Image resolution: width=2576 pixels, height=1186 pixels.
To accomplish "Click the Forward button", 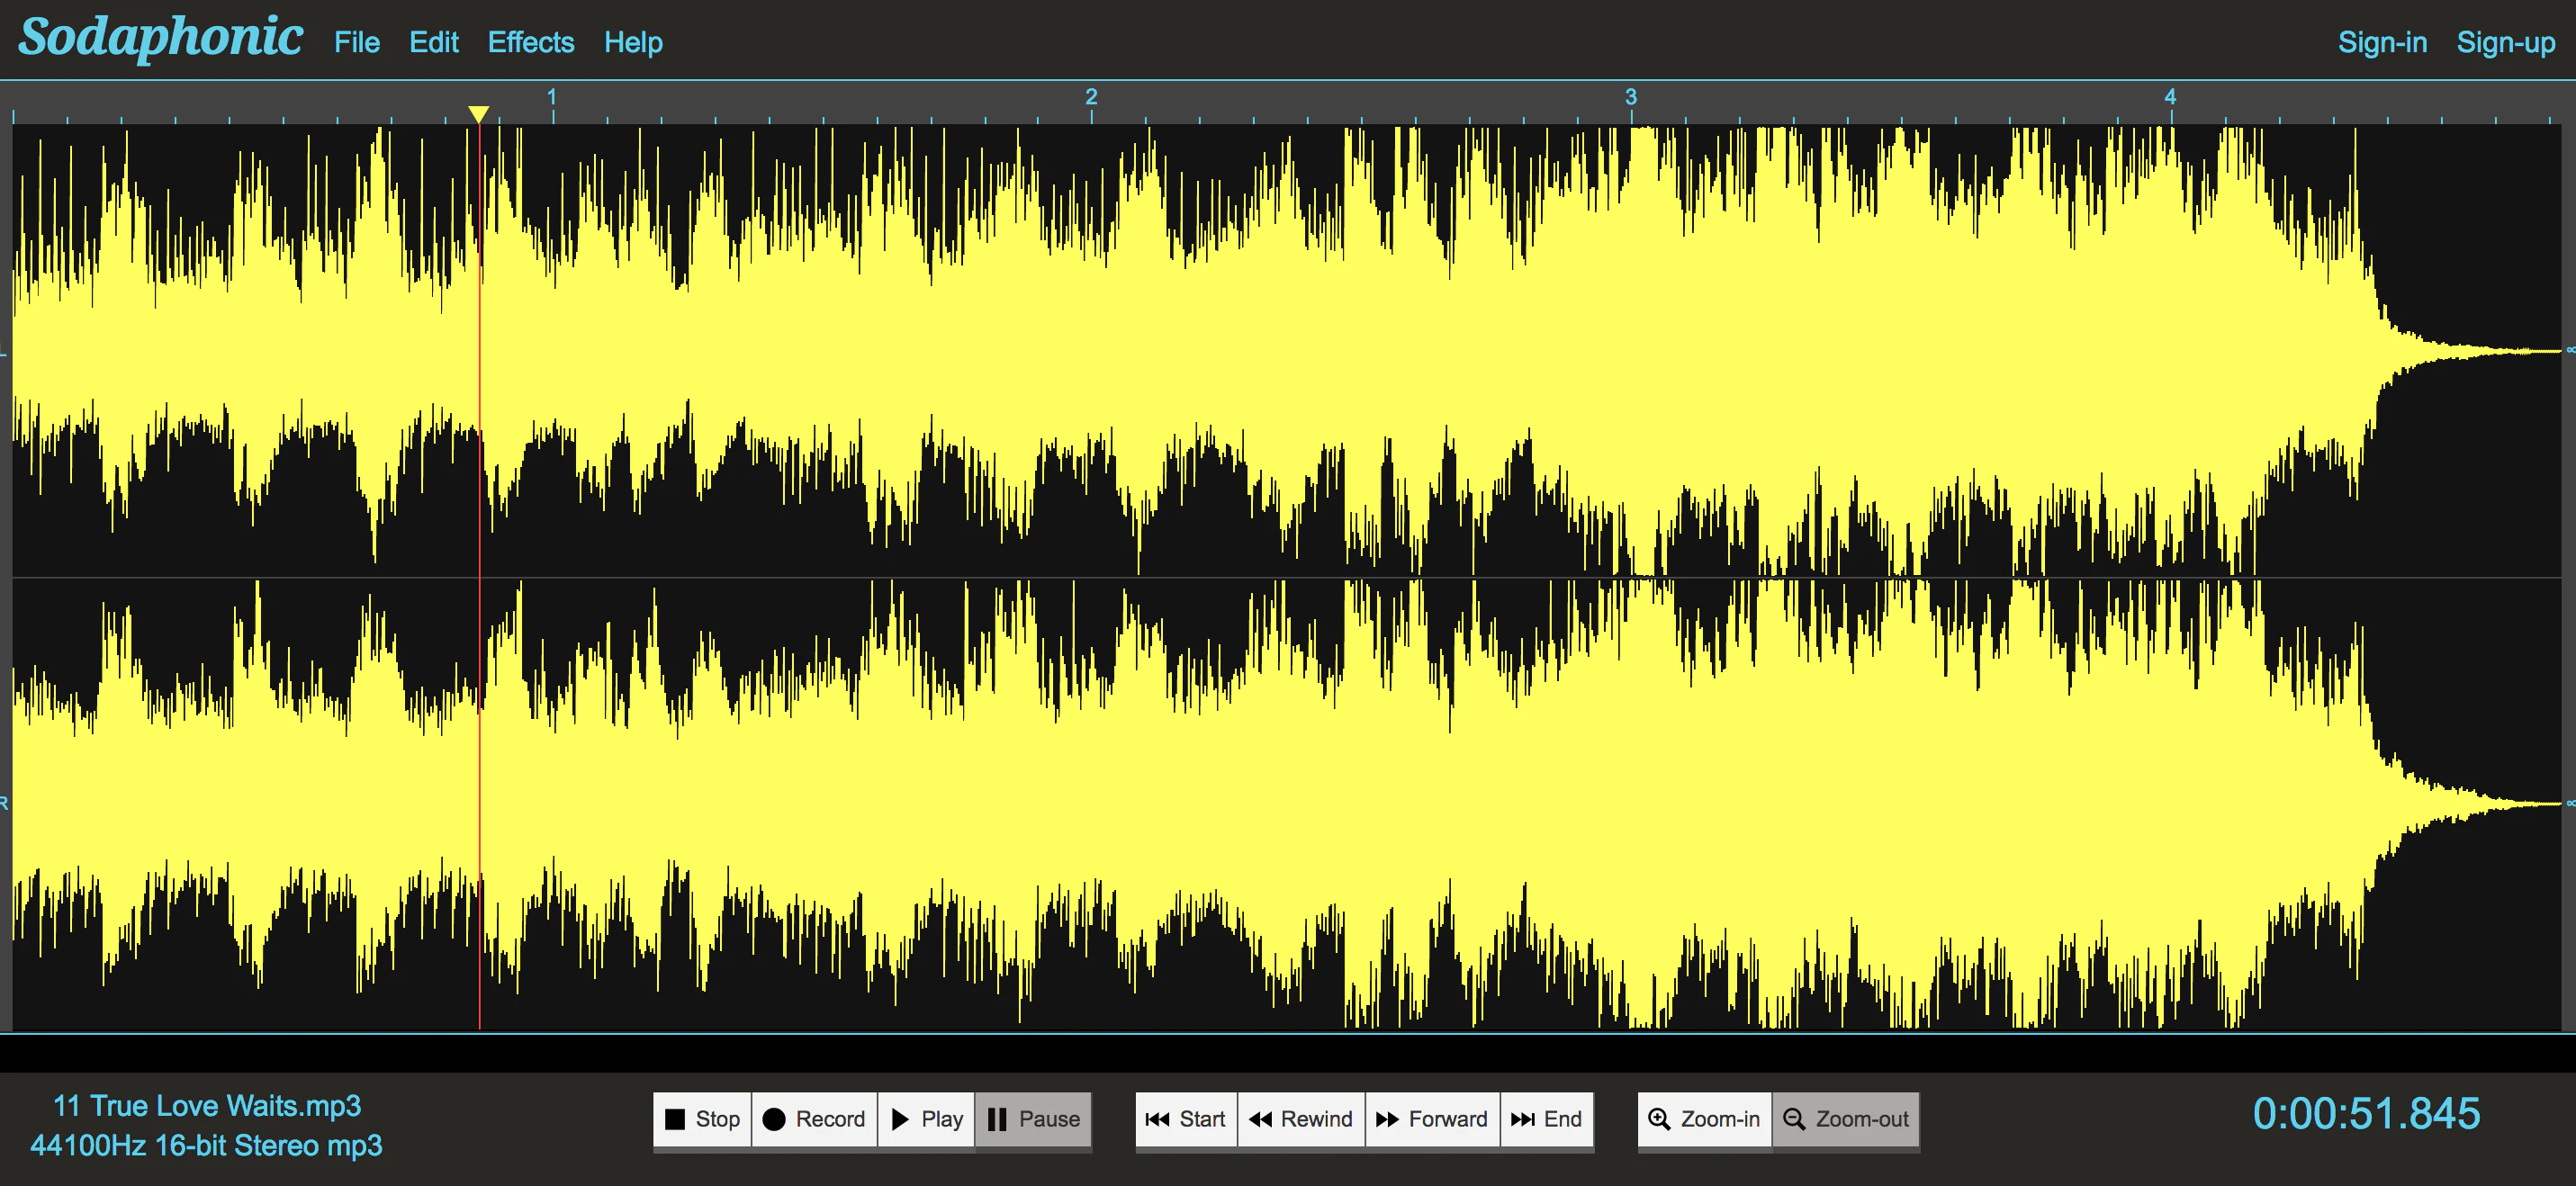I will point(1432,1119).
